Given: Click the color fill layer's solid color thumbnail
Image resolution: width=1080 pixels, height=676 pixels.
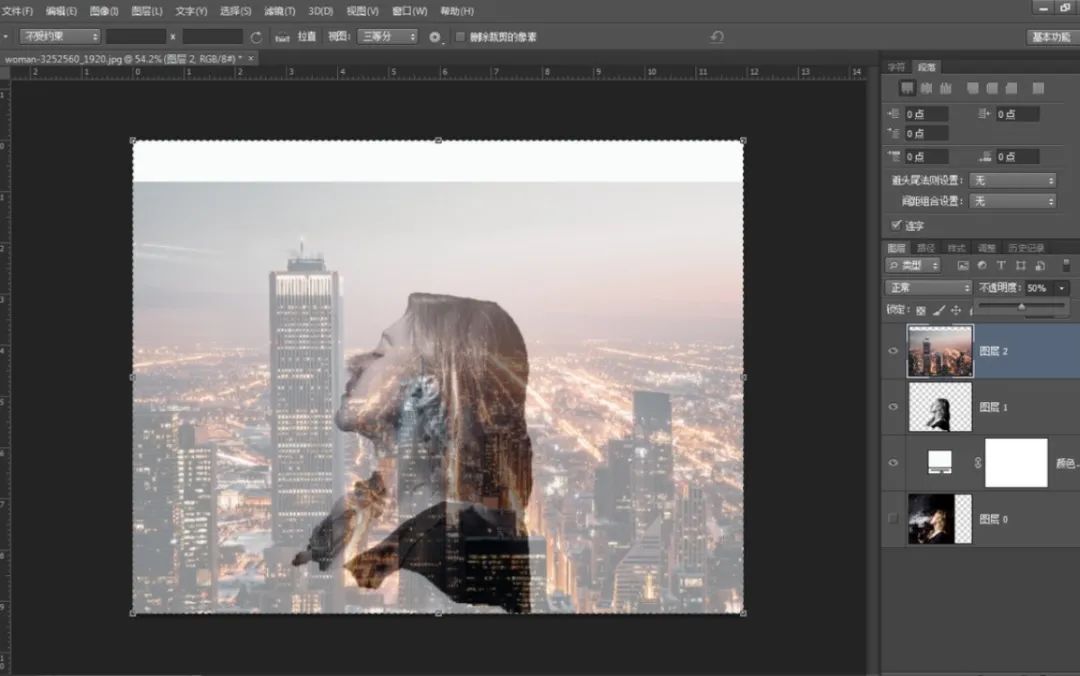Looking at the screenshot, I should (939, 462).
